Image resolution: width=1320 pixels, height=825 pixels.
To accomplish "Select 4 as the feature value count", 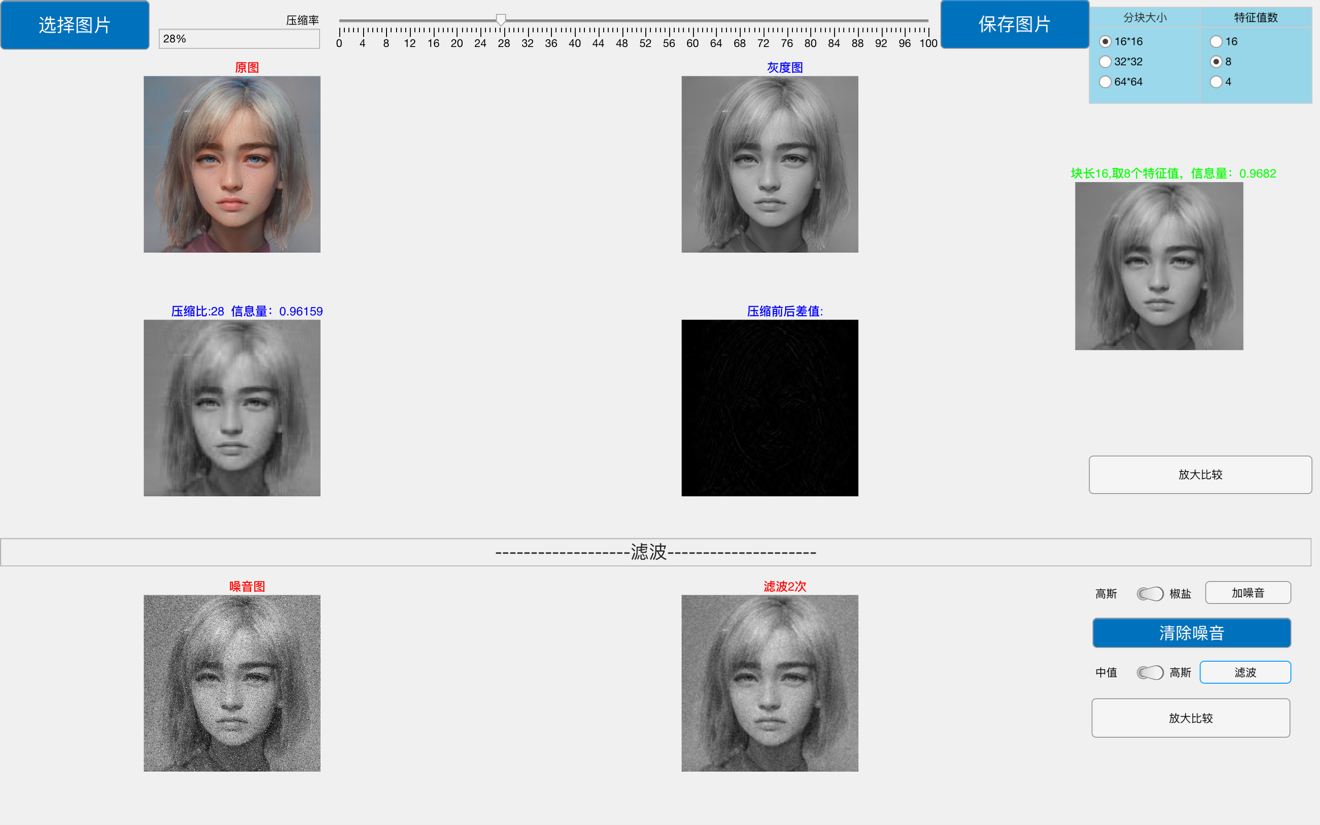I will [x=1216, y=81].
